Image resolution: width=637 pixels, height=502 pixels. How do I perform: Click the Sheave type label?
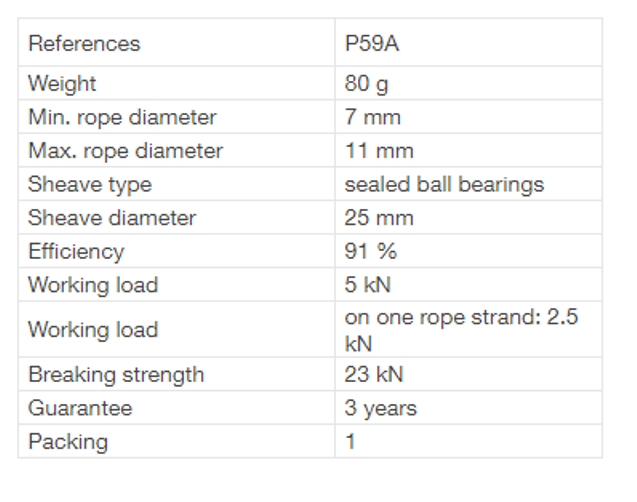(x=90, y=184)
